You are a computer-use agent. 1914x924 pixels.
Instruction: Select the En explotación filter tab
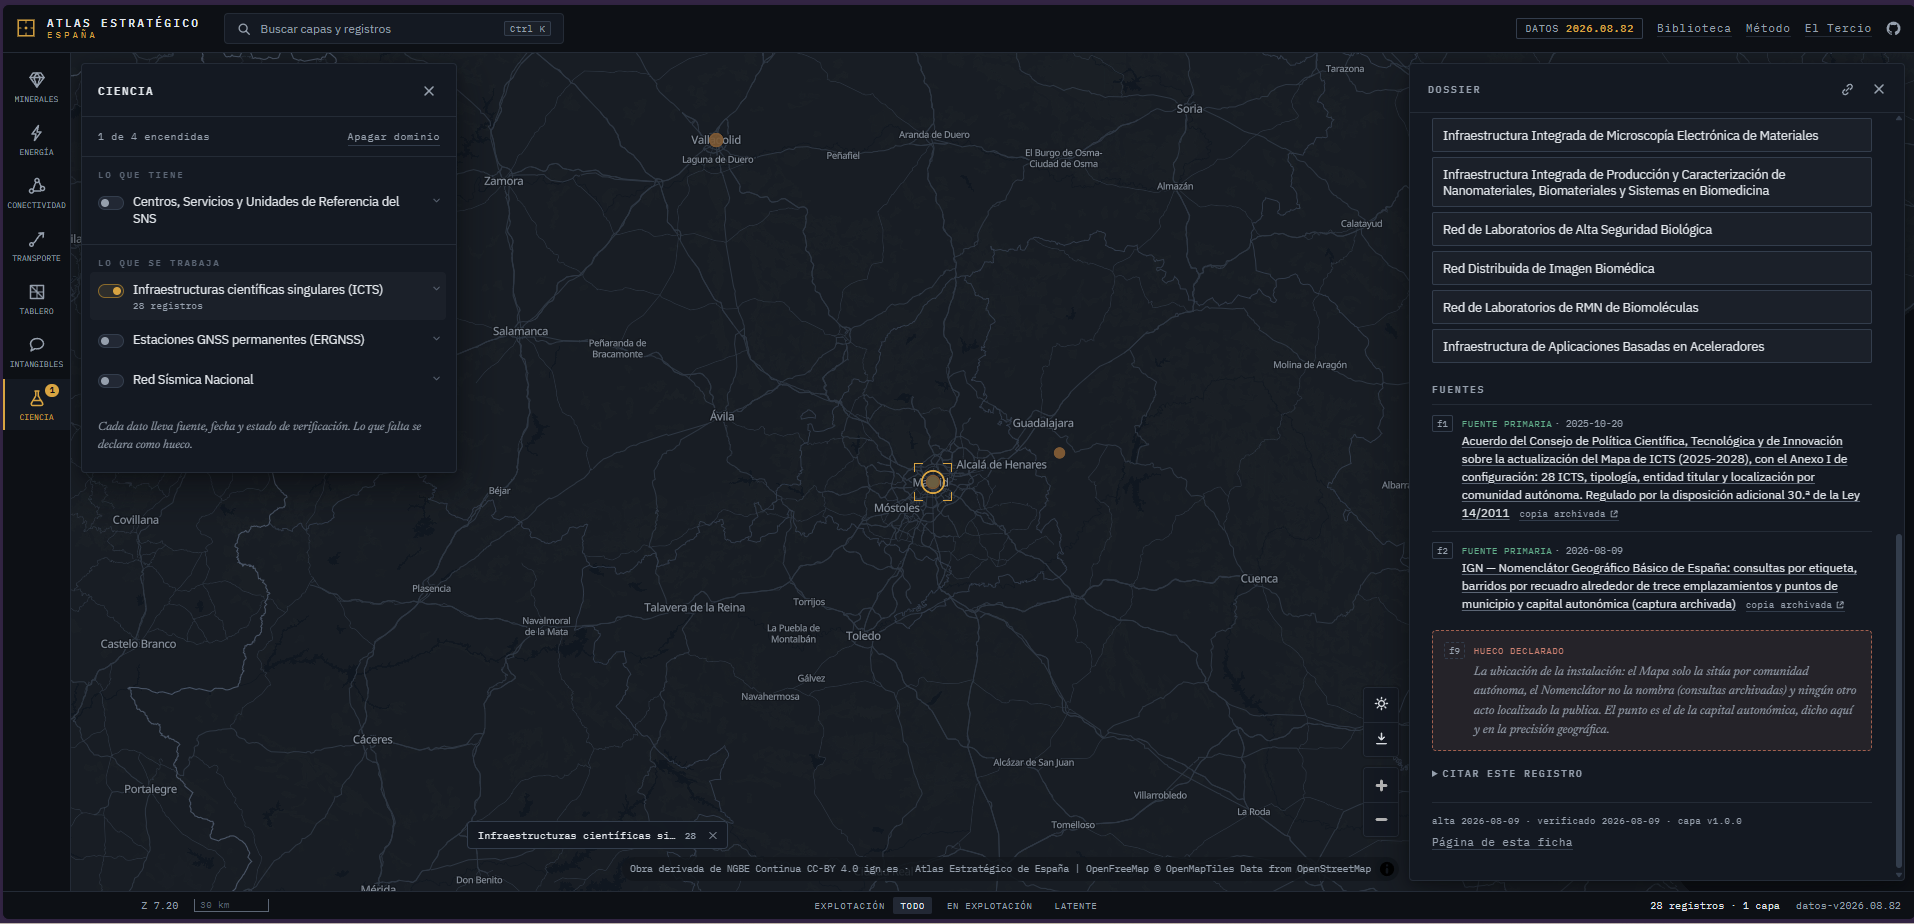(x=989, y=906)
